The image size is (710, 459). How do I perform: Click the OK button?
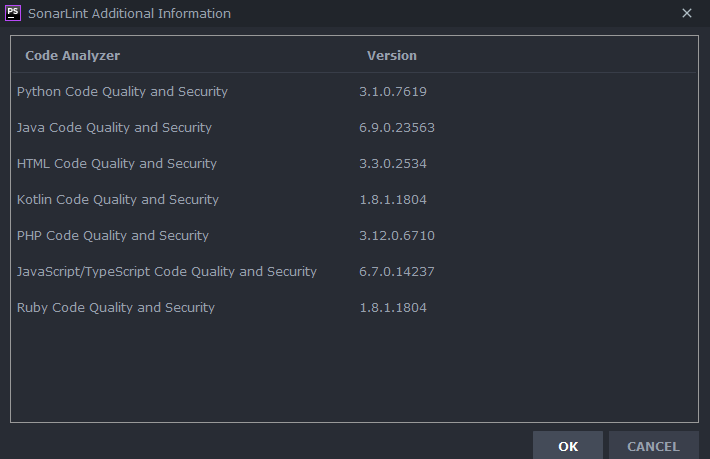click(568, 446)
